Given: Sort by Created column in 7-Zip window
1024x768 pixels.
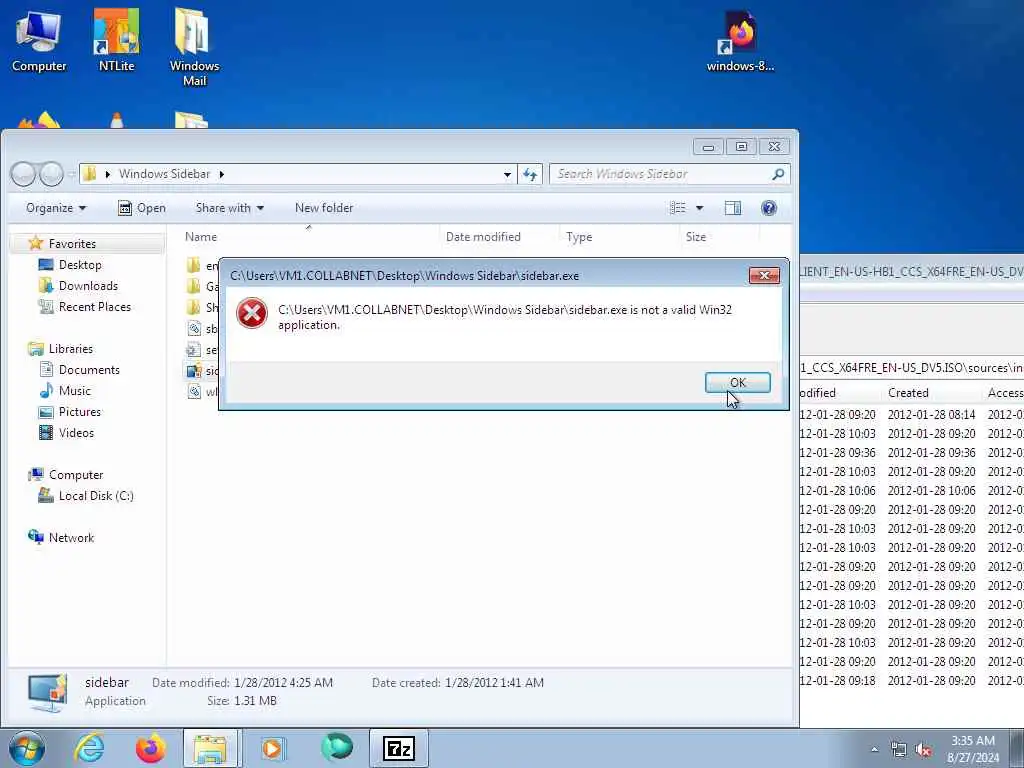Looking at the screenshot, I should [908, 392].
